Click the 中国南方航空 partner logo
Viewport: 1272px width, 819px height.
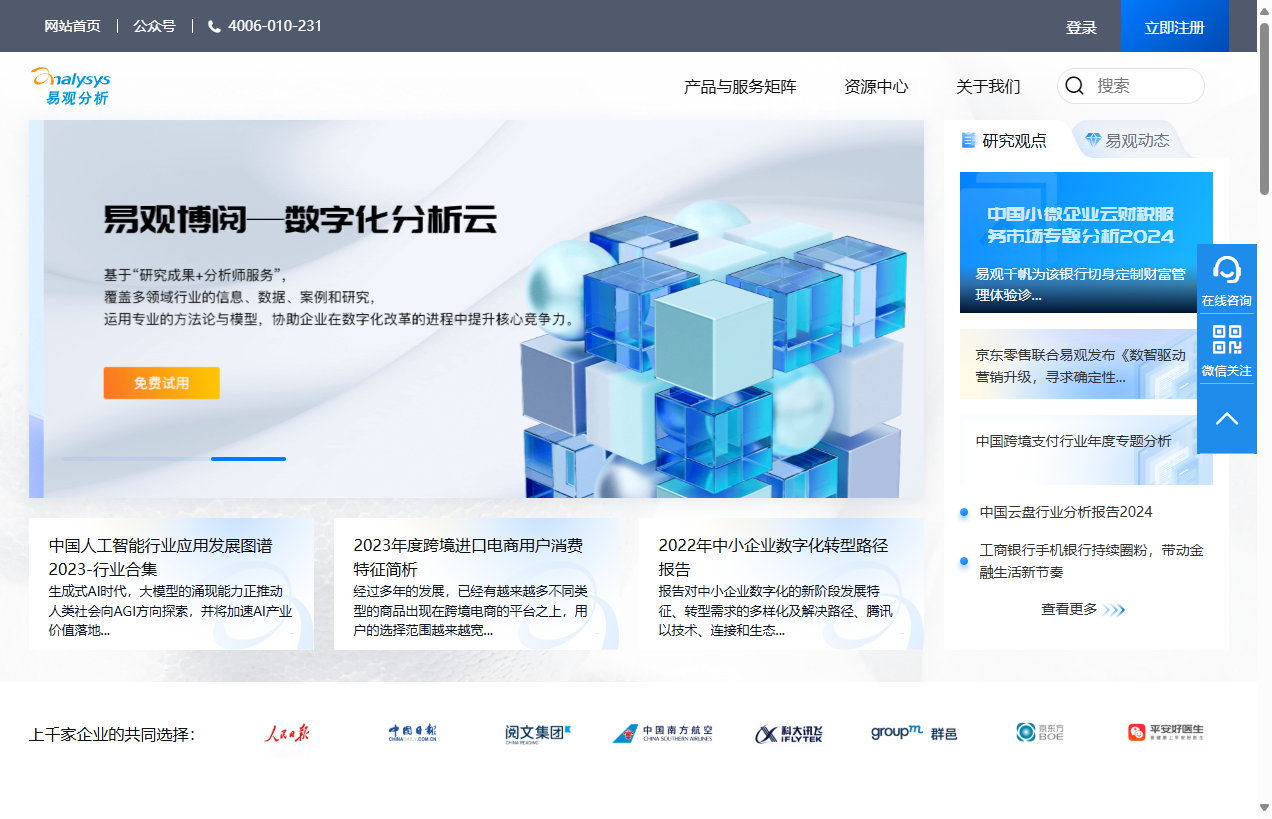coord(662,732)
